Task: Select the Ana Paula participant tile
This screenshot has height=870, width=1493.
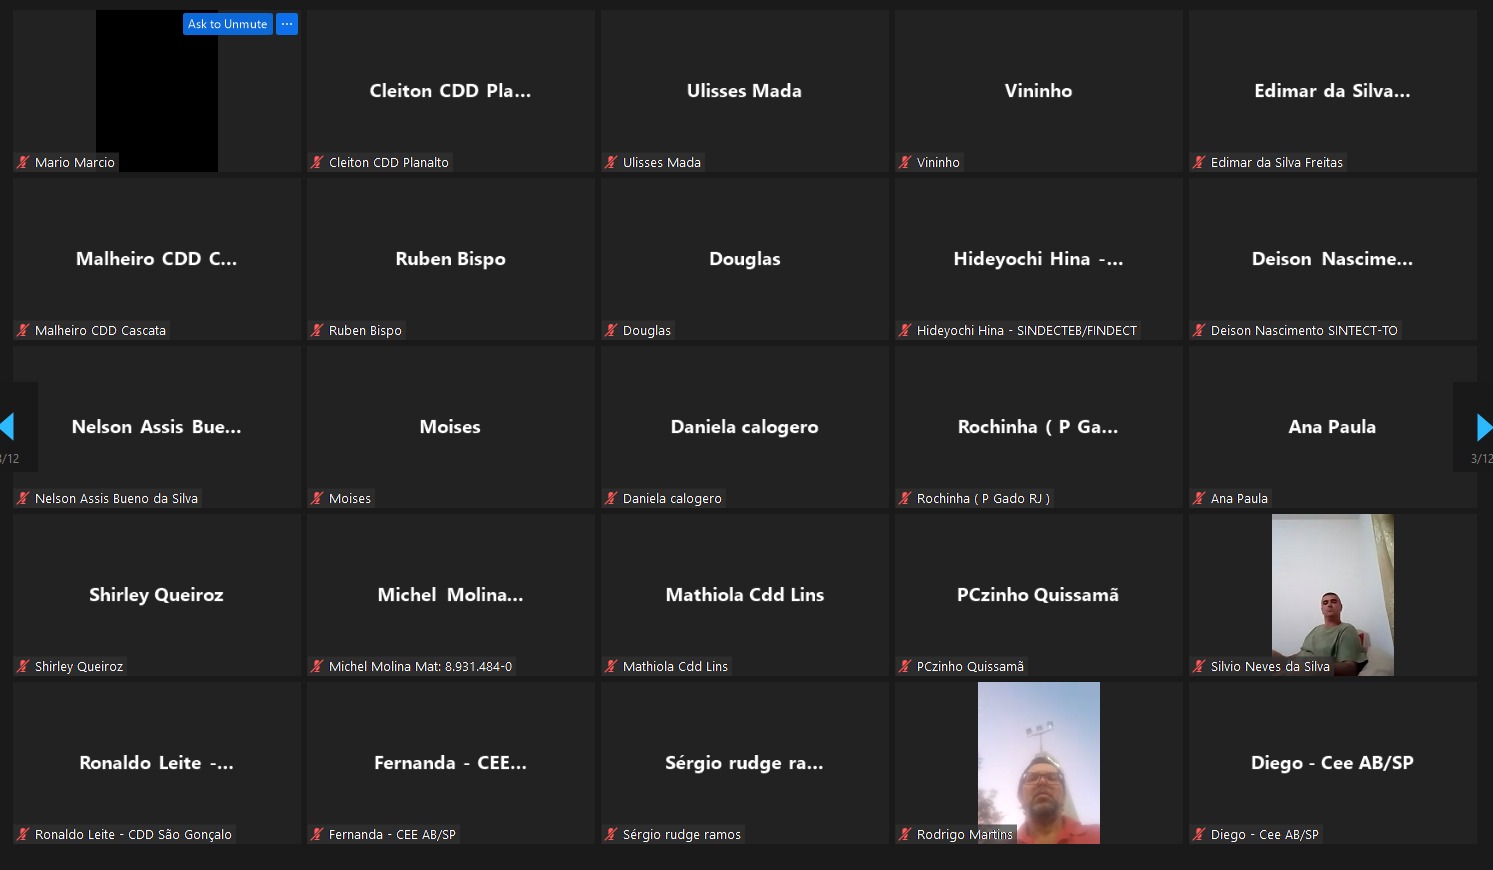Action: click(1332, 427)
